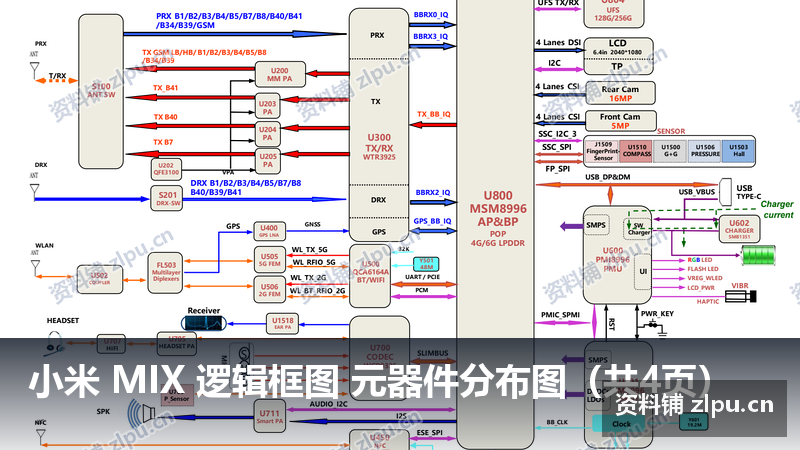Select the U502 coupler block
Screen dimensions: 800x450
[99, 279]
